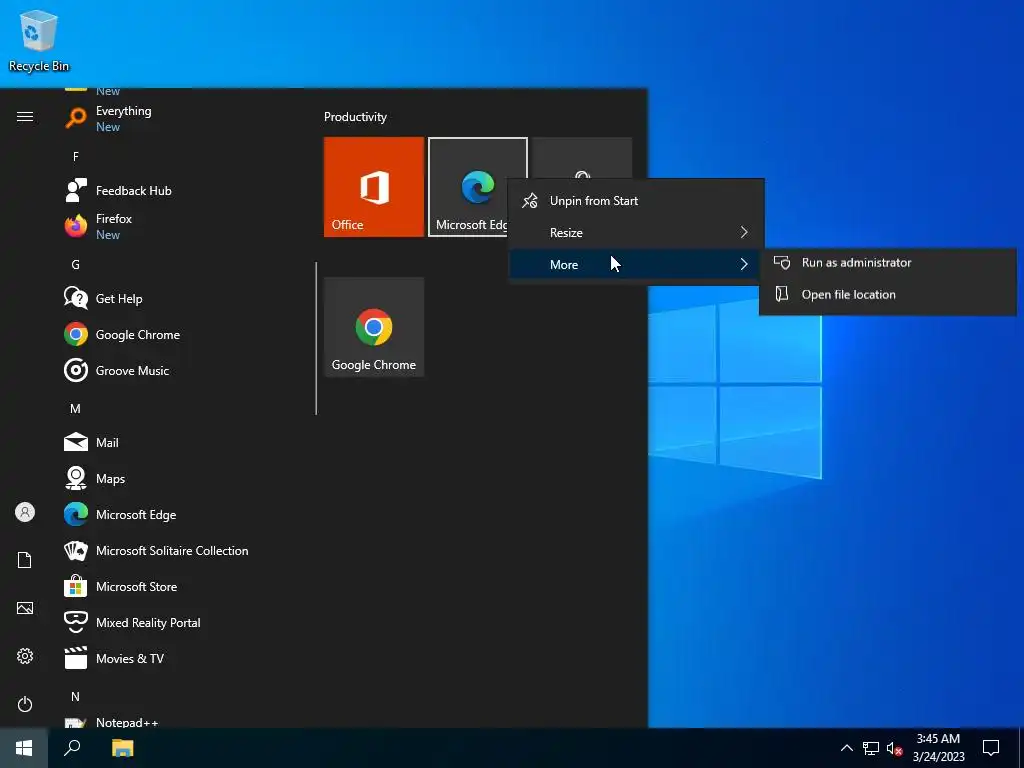Screen dimensions: 1024x768
Task: Click the network tray icon
Action: 871,748
